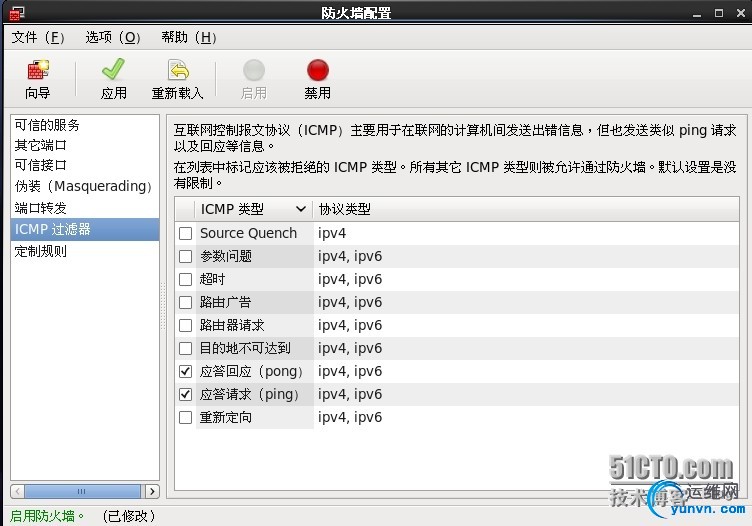This screenshot has height=526, width=752.
Task: Click the 超时 row label
Action: coord(212,279)
